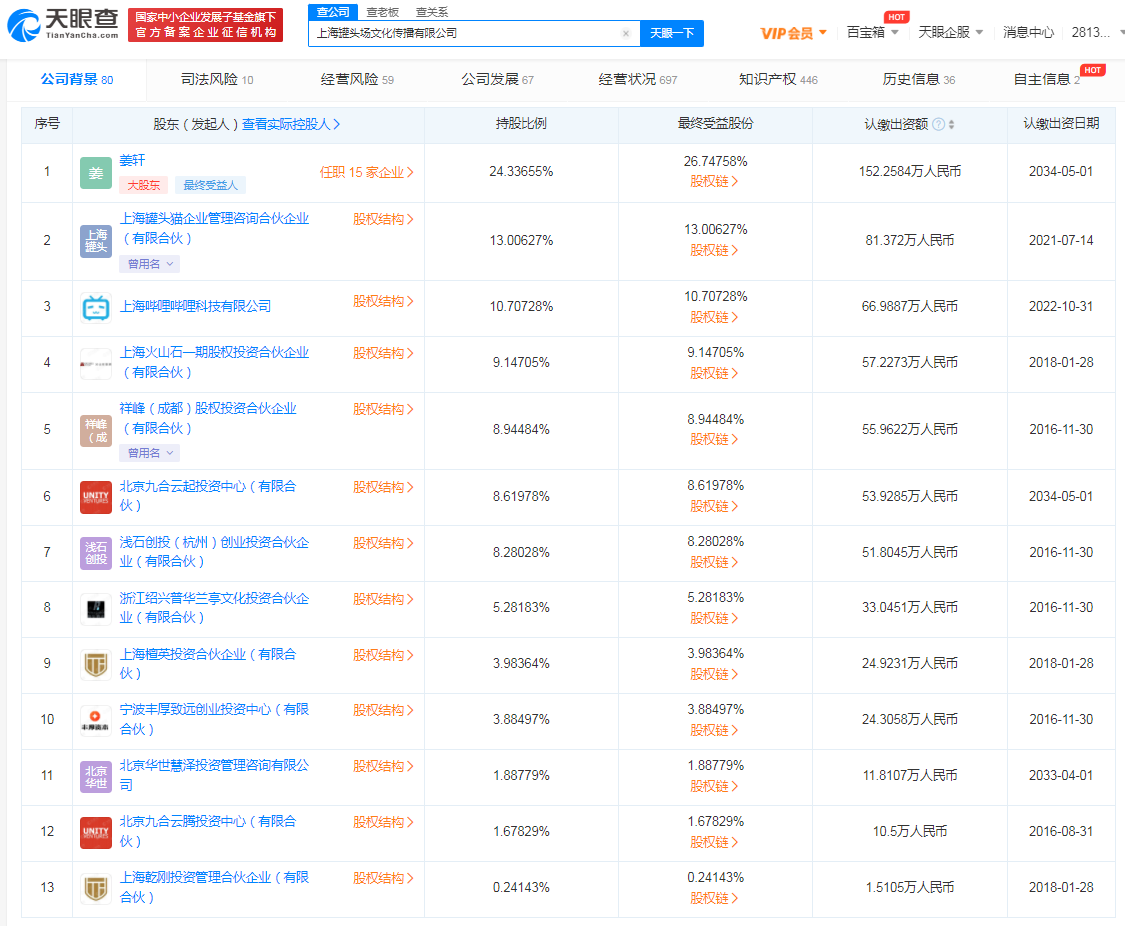Open the 经营状况 tab
The width and height of the screenshot is (1125, 926).
(637, 80)
